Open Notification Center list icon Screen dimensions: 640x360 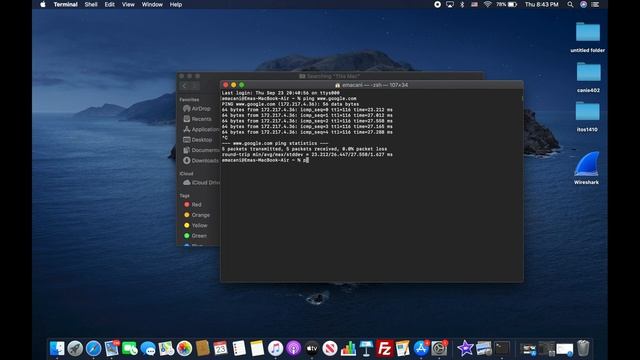click(x=596, y=4)
